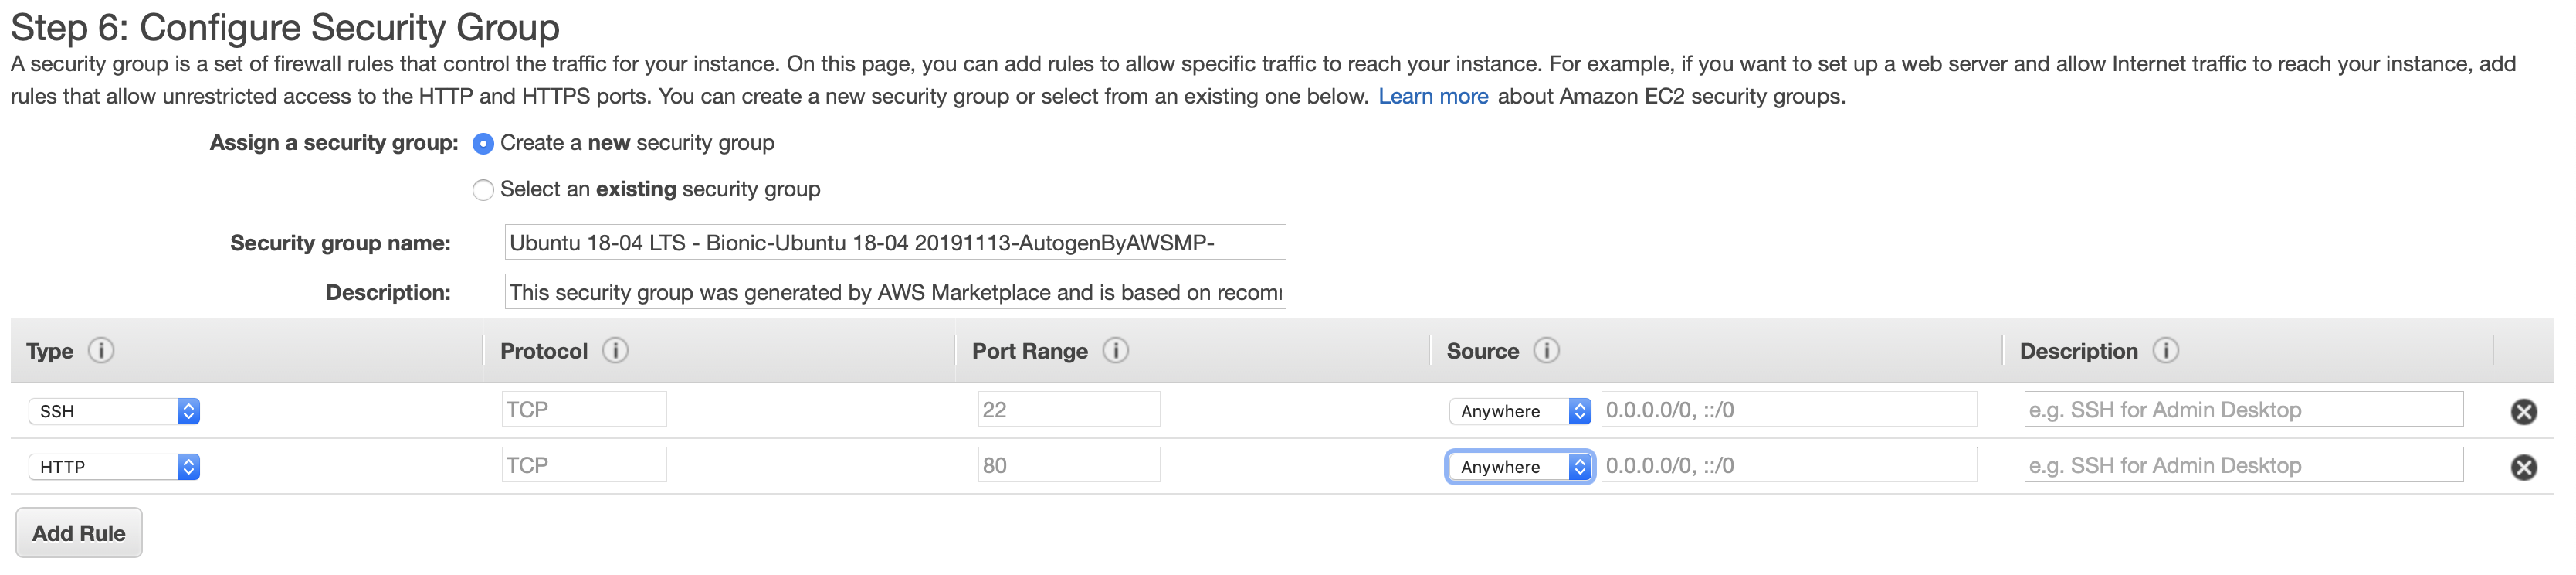Select an existing security group option
2576x575 pixels.
(483, 190)
